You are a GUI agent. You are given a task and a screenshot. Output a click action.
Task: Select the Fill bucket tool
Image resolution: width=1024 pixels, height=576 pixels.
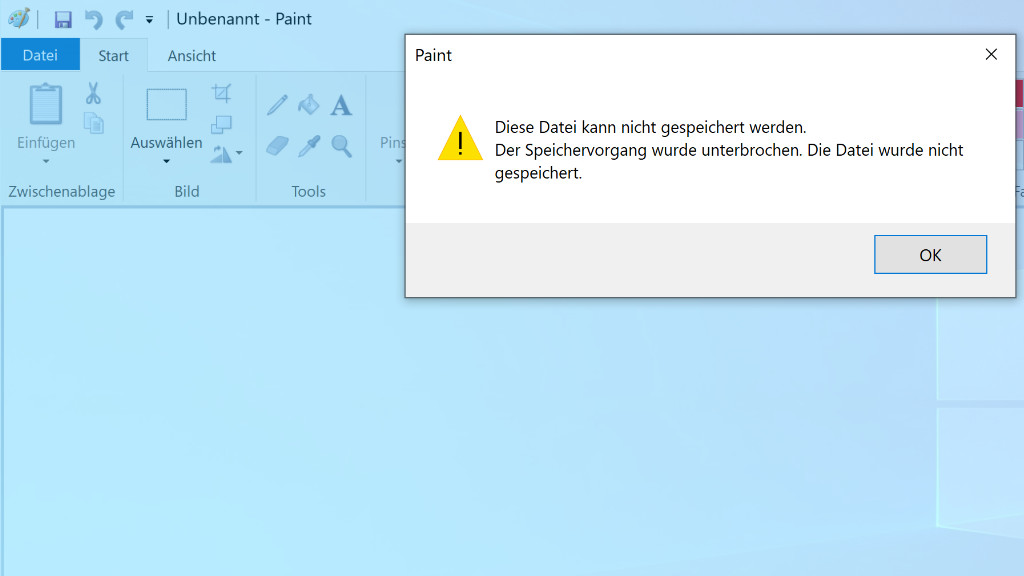pyautogui.click(x=308, y=105)
